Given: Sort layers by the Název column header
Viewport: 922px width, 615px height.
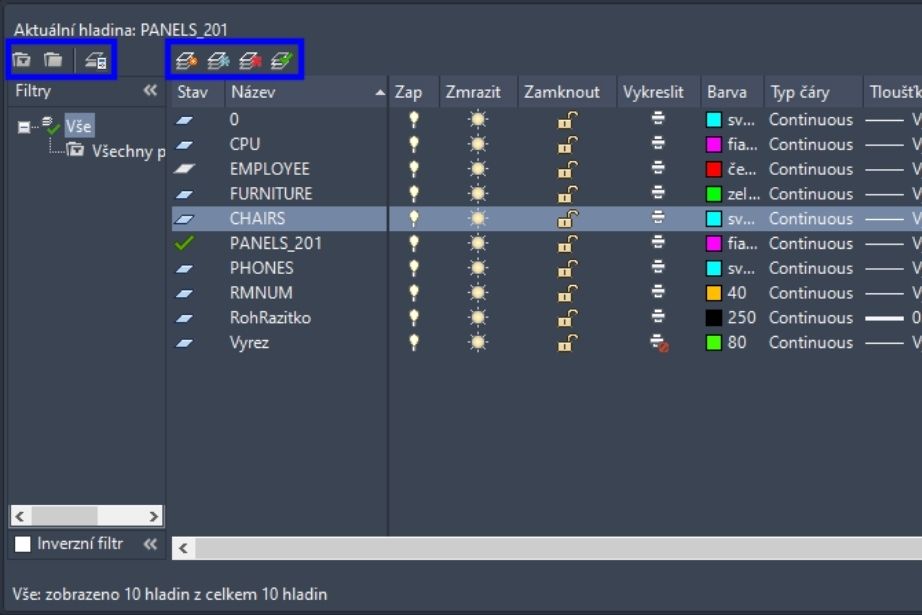Looking at the screenshot, I should point(300,92).
